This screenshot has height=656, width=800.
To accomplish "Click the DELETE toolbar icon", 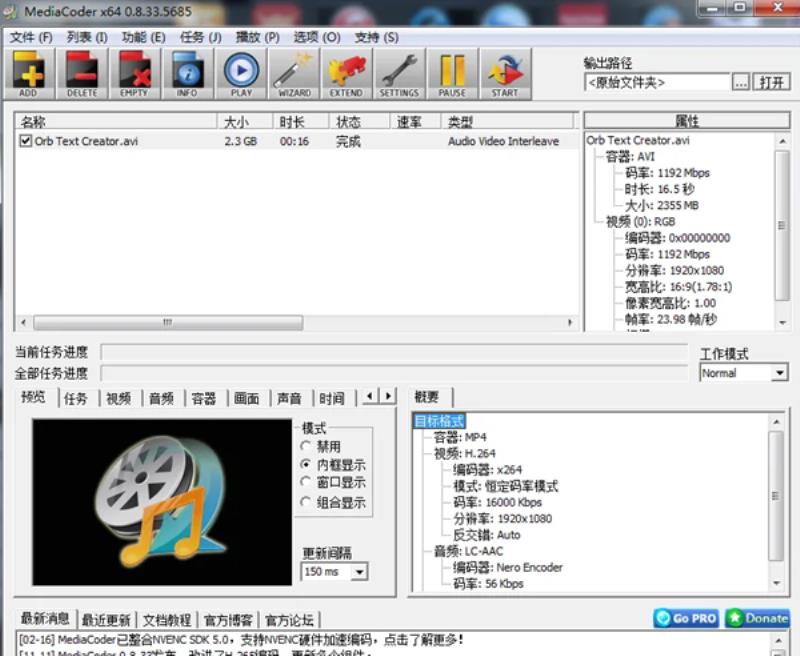I will pyautogui.click(x=82, y=73).
